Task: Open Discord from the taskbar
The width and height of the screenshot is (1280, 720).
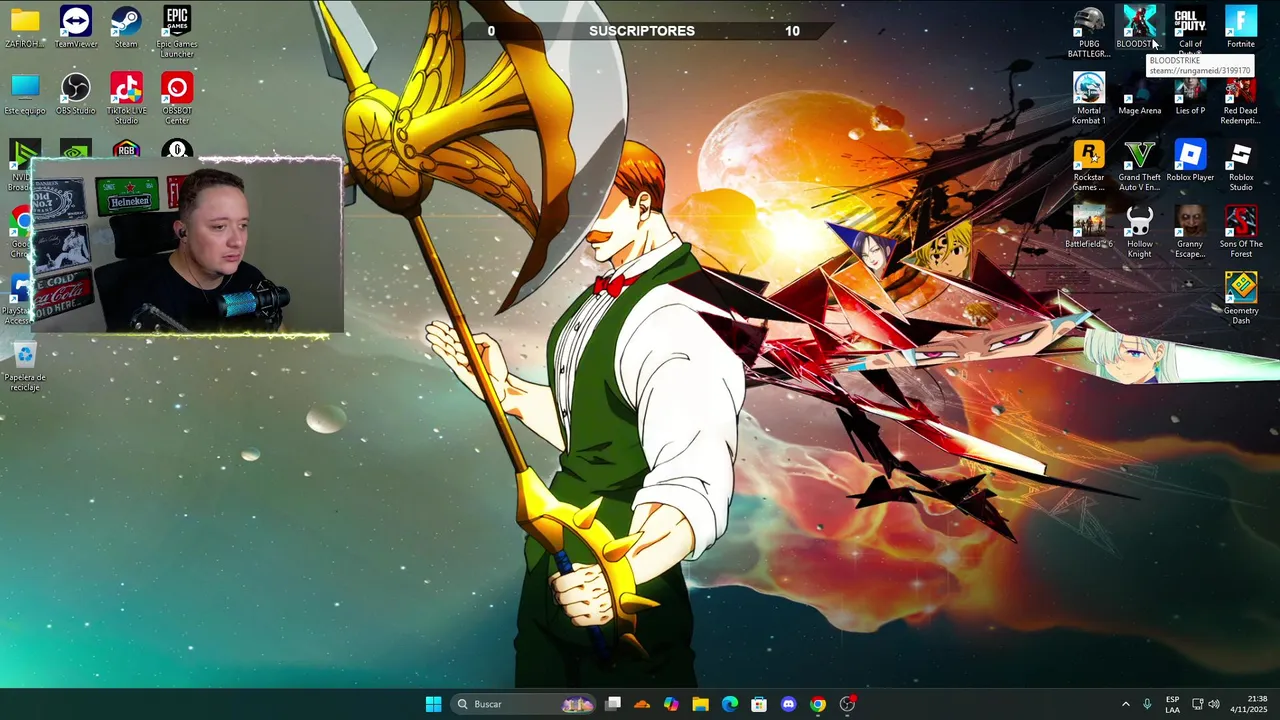Action: [788, 704]
